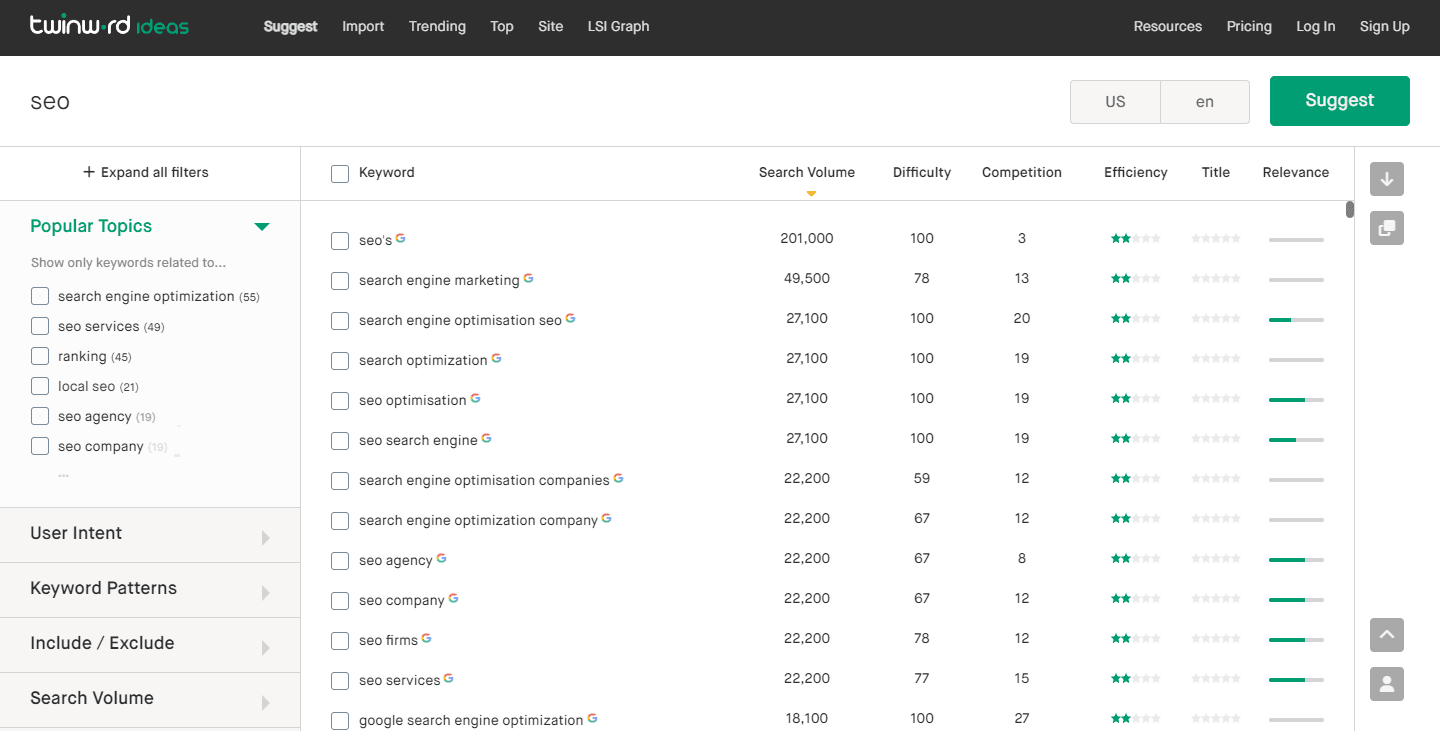
Task: Toggle the select-all Keyword checkbox
Action: (340, 174)
